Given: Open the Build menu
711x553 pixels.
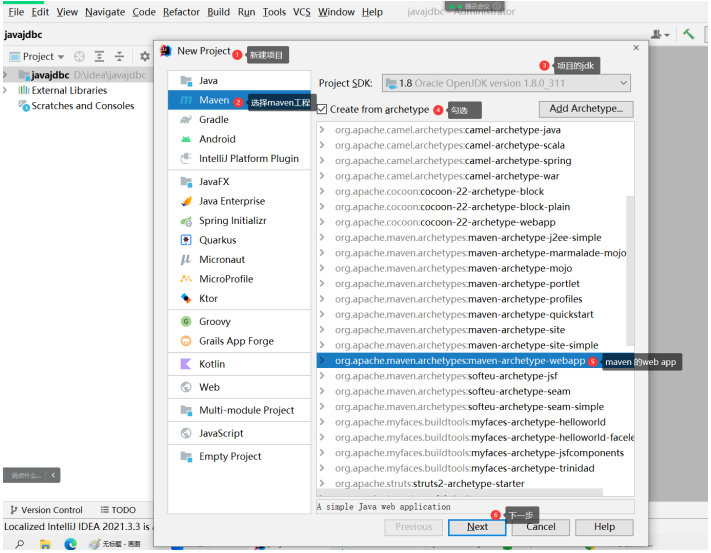Looking at the screenshot, I should 219,12.
